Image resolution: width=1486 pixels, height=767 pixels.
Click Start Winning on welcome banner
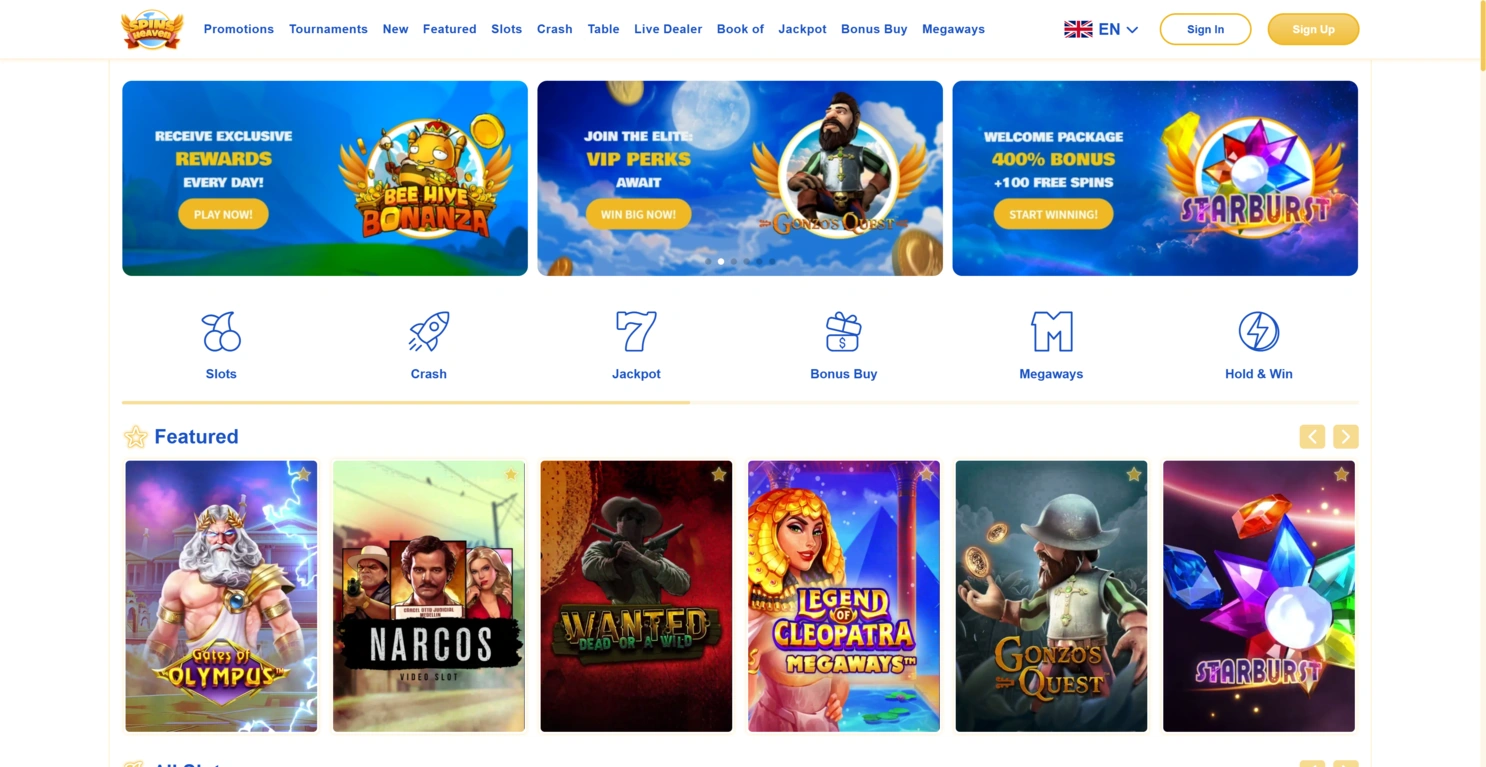(x=1053, y=214)
